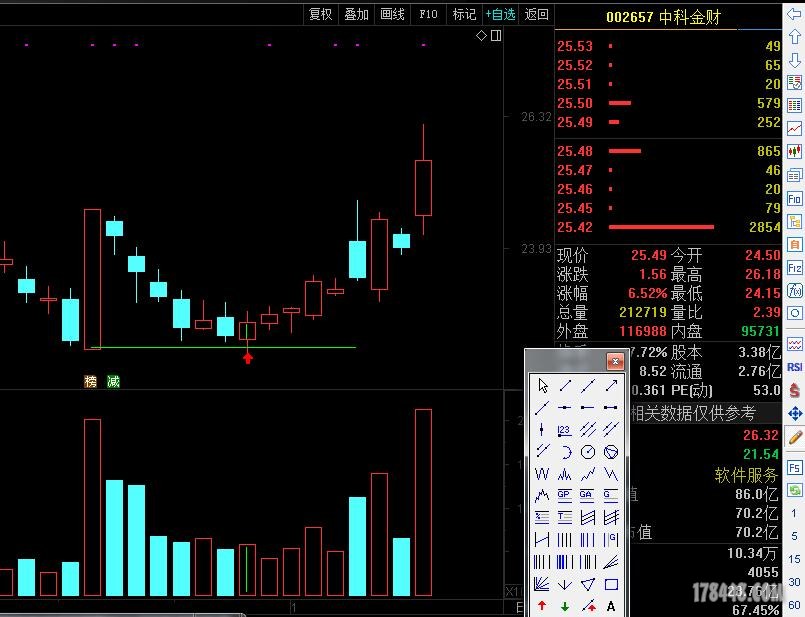Image resolution: width=805 pixels, height=617 pixels.
Task: Click the up arrow icon in right sidebar
Action: click(794, 36)
